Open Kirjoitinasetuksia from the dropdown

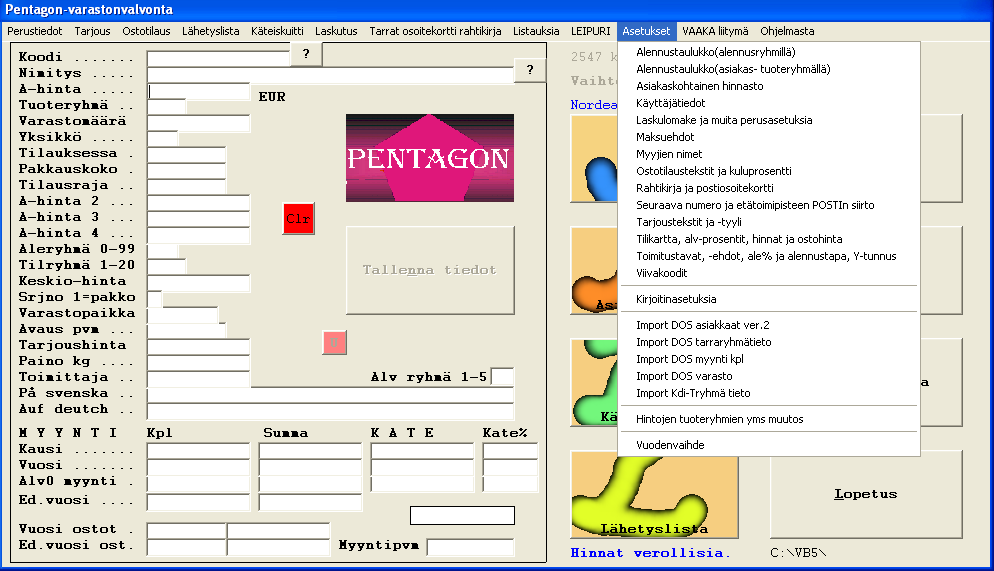pos(676,299)
